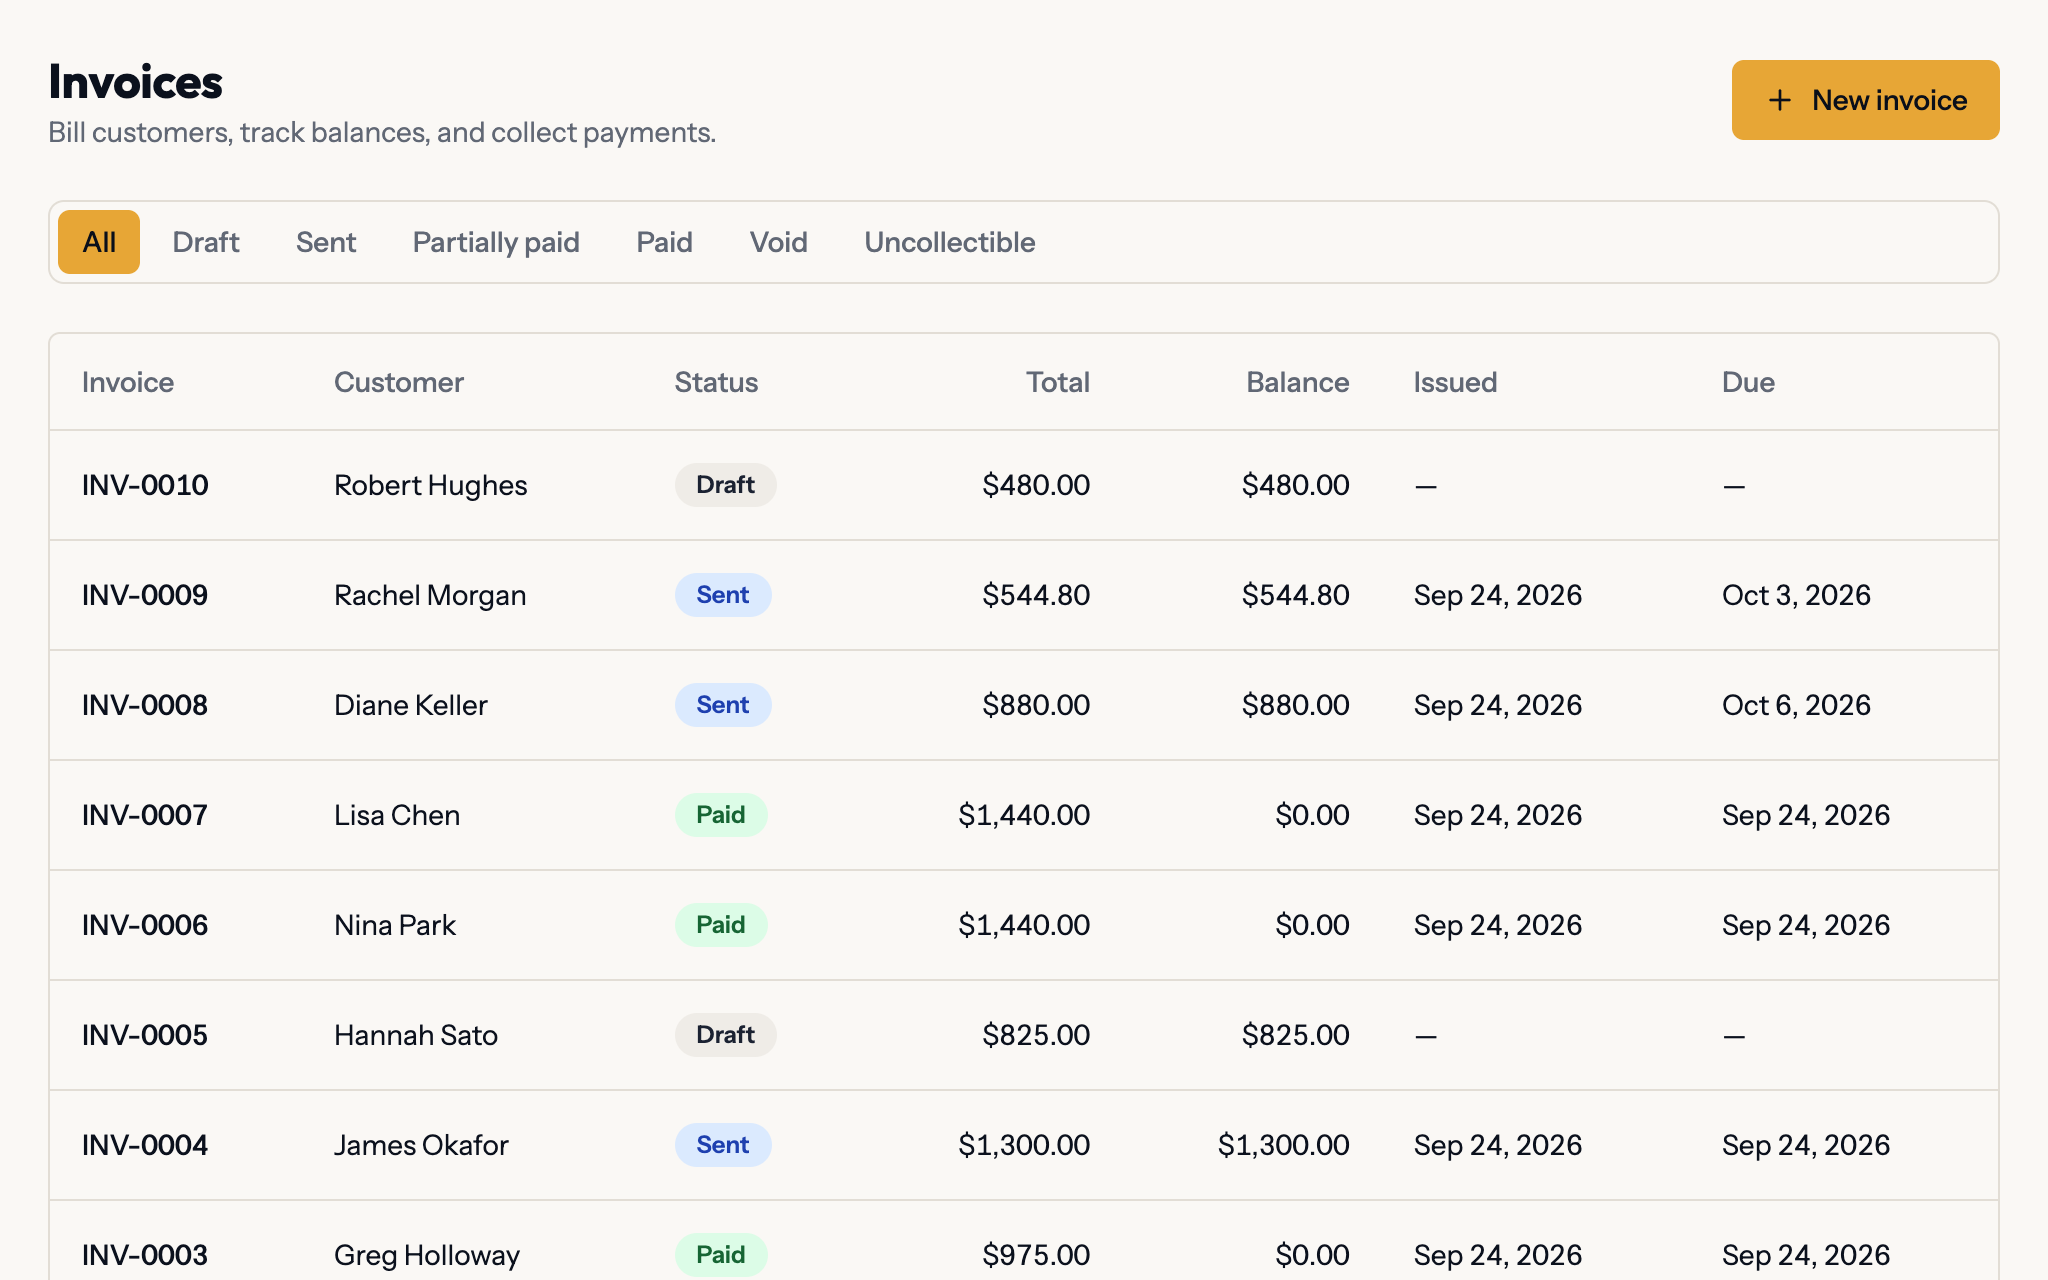Click the Draft badge for INV-0010
This screenshot has height=1280, width=2048.
pos(725,485)
